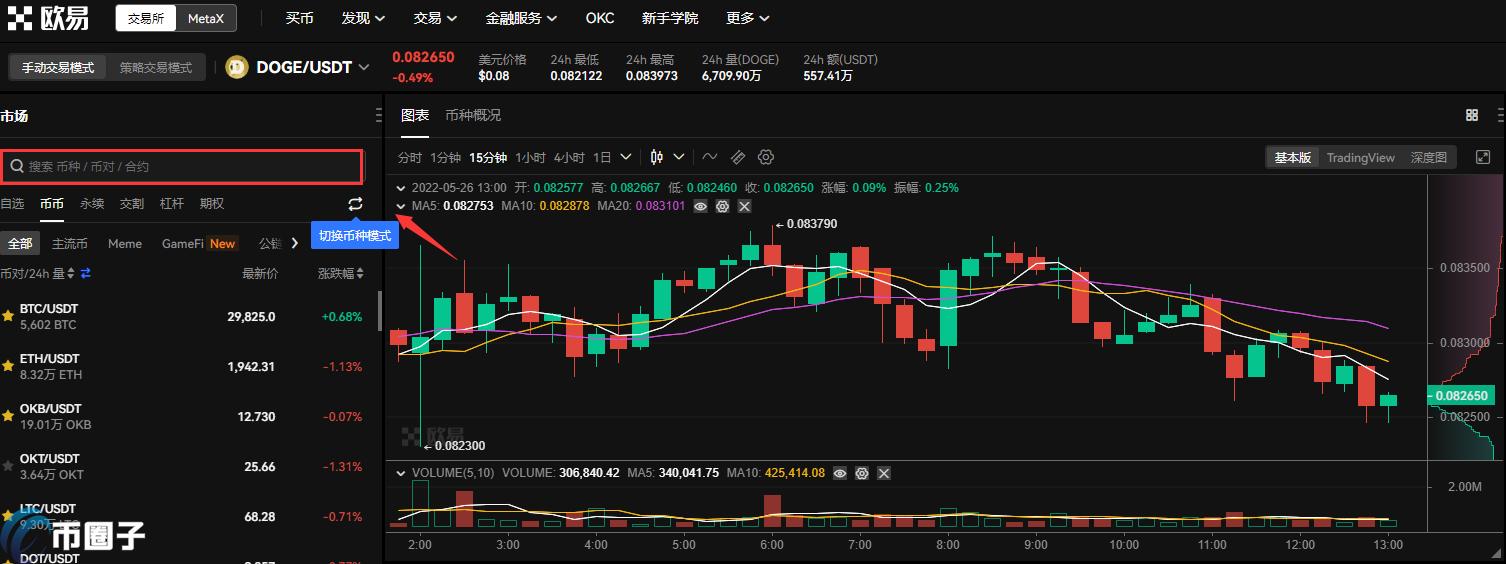Toggle favorite star for OKT/USDT
Image resolution: width=1506 pixels, height=564 pixels.
[x=8, y=466]
